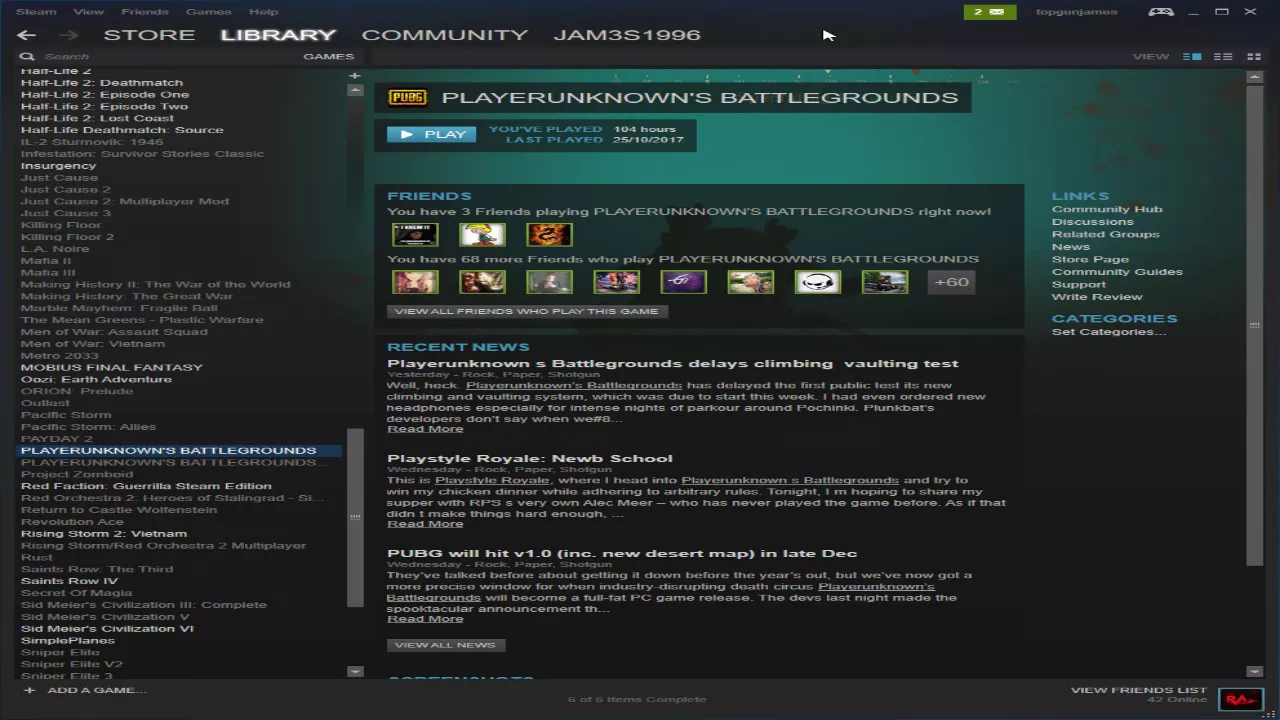This screenshot has height=720, width=1280.
Task: Click VIEW FRIENDS LIST text
Action: [x=1139, y=690]
